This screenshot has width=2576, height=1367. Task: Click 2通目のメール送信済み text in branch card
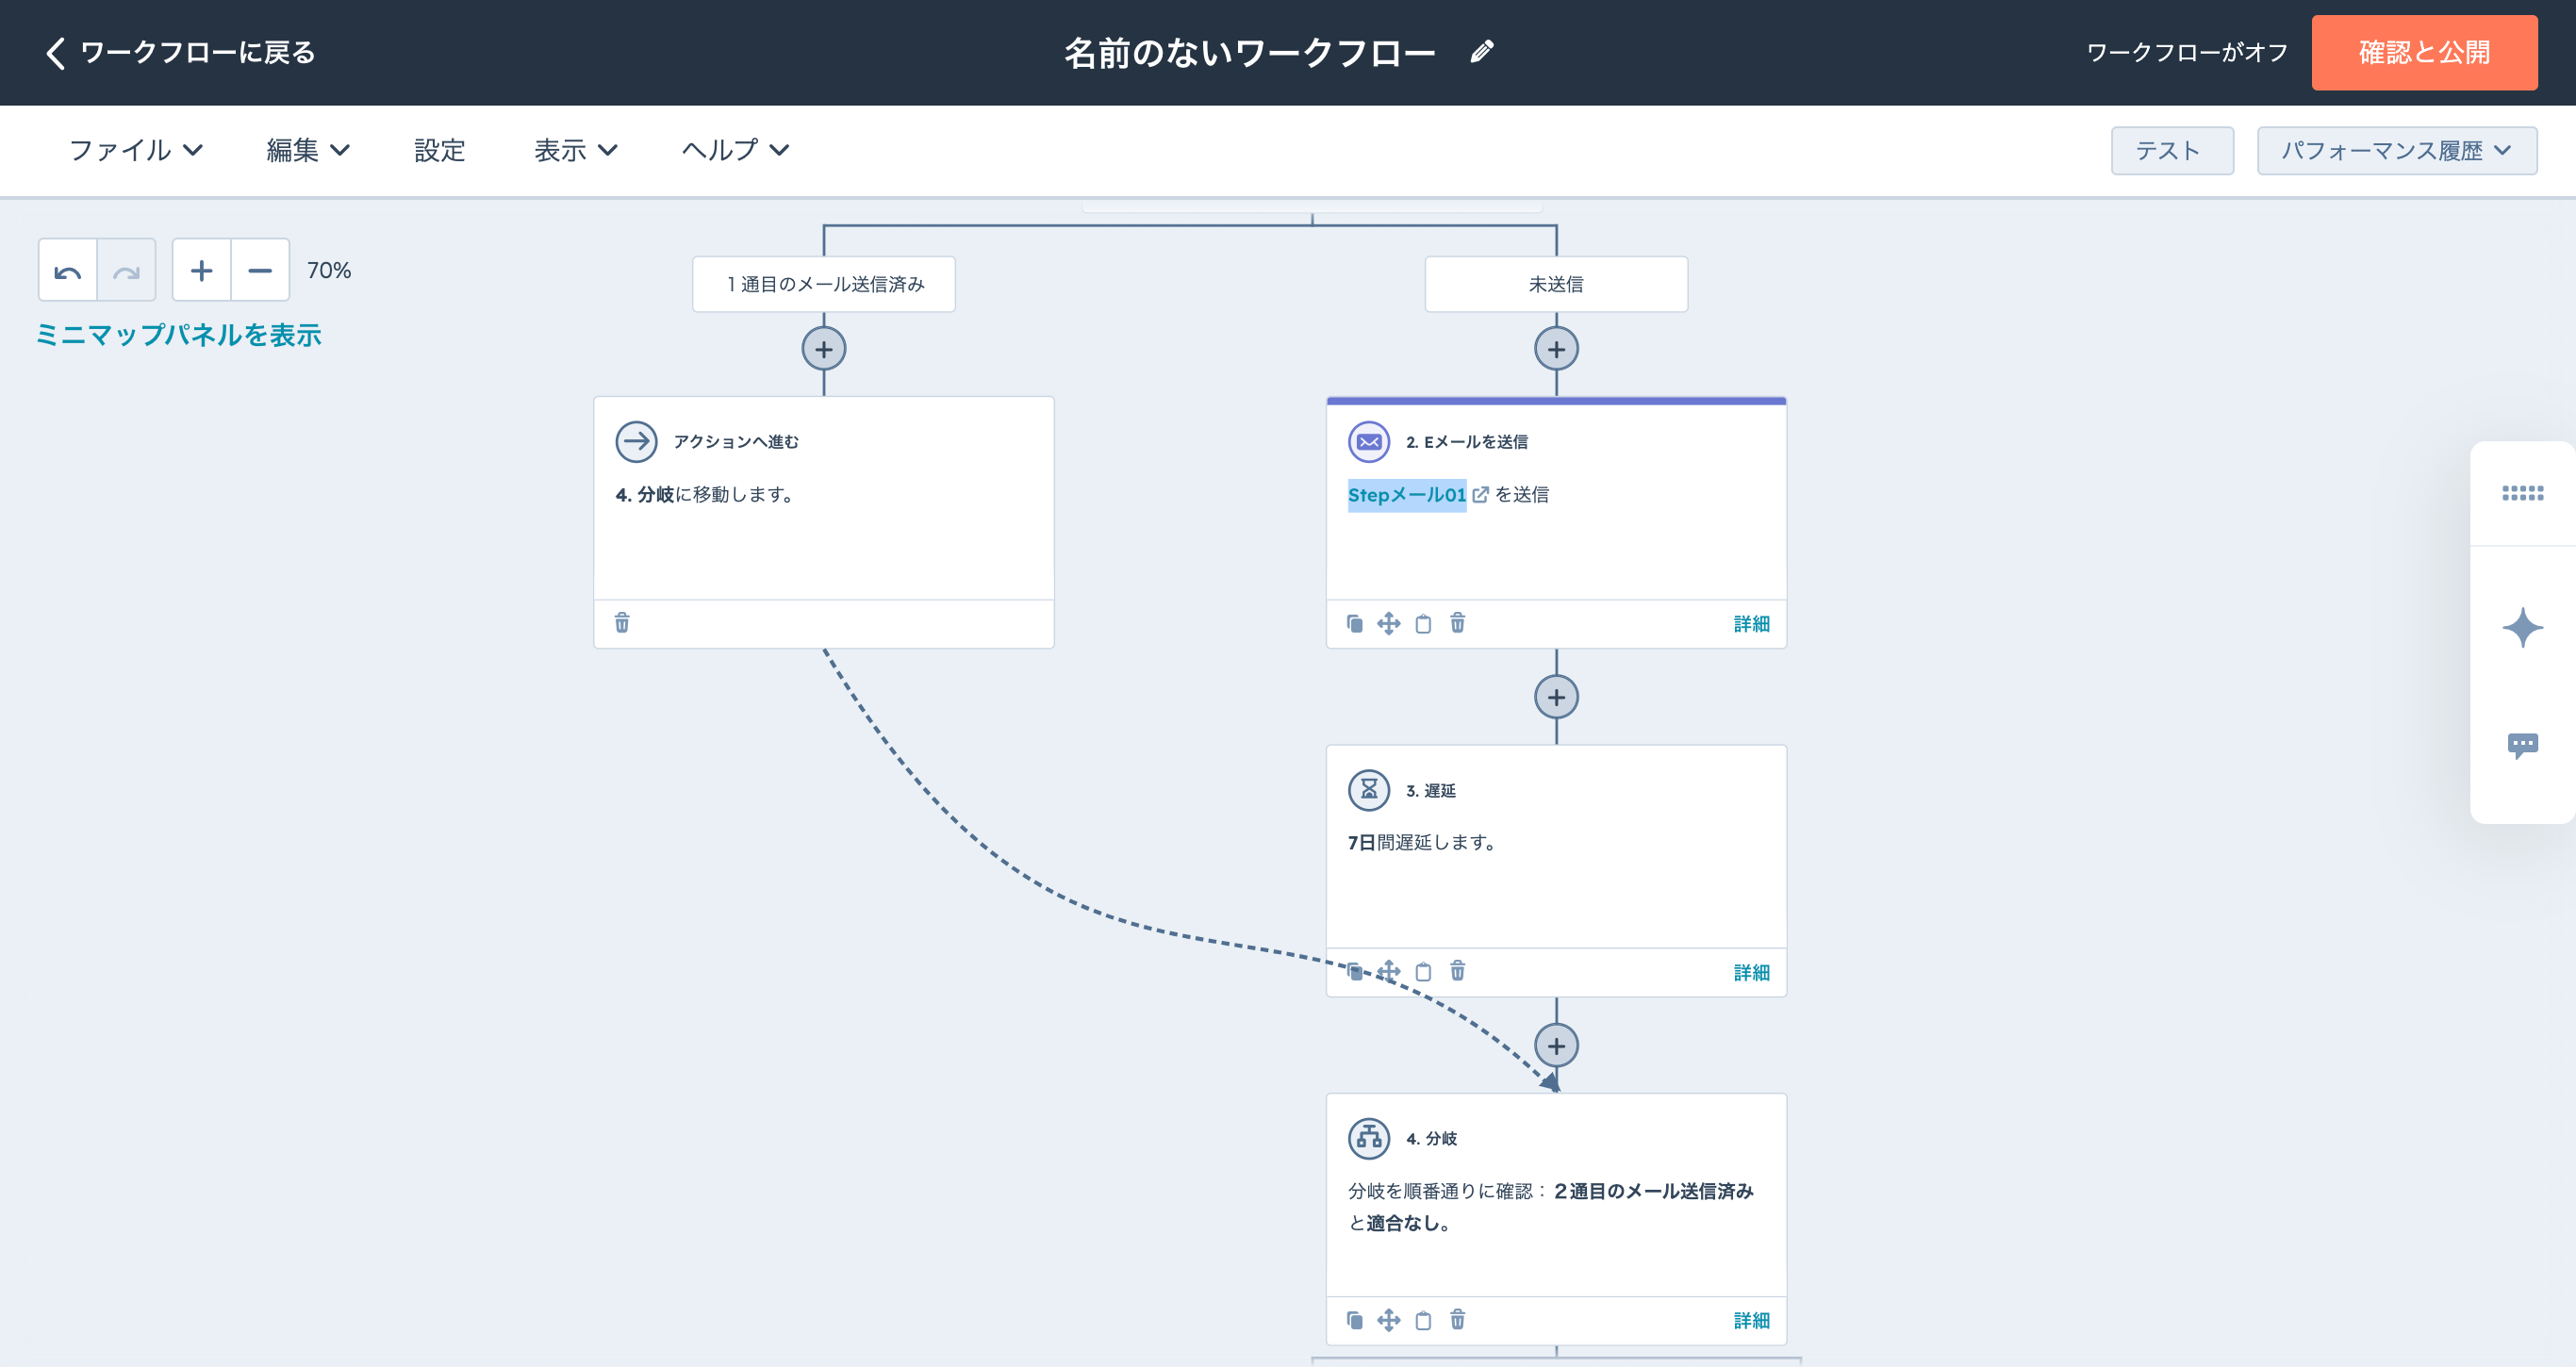pyautogui.click(x=1654, y=1190)
